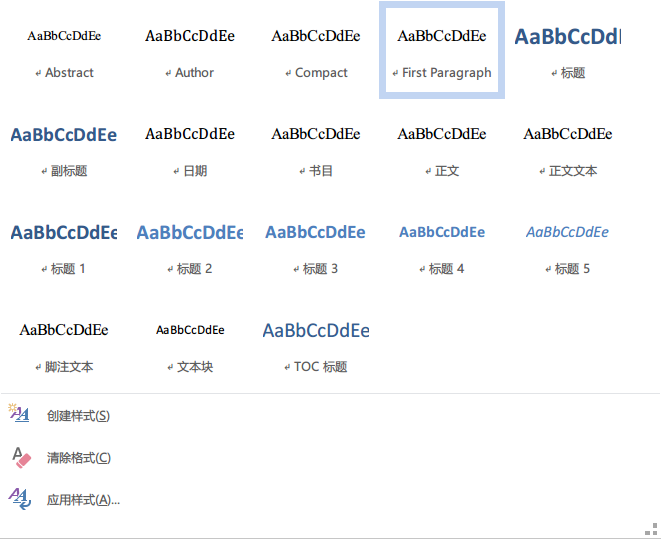Click the Clear Formatting (清除格式) eraser icon
This screenshot has width=661, height=539.
click(21, 457)
